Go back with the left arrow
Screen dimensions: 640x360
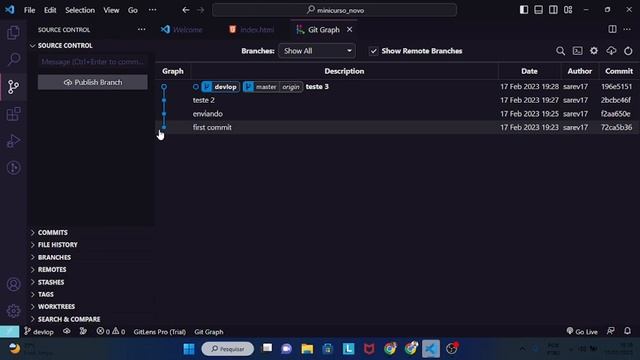186,10
